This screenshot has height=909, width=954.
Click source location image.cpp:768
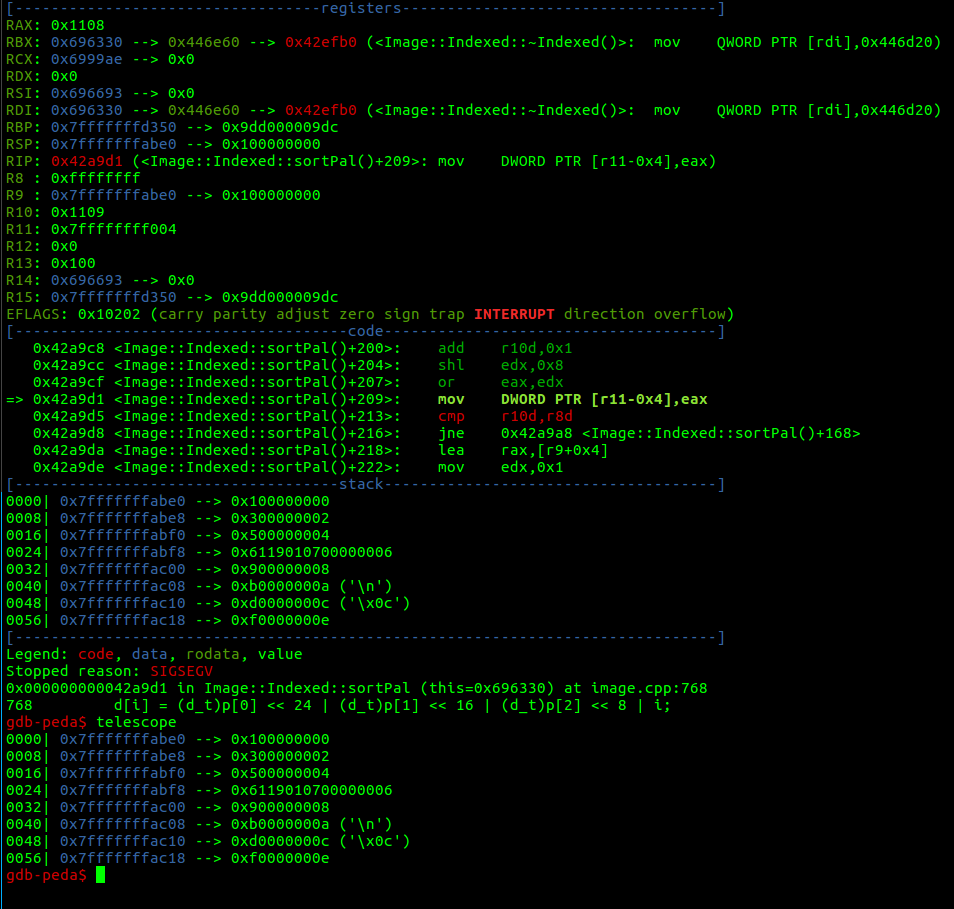tap(649, 689)
